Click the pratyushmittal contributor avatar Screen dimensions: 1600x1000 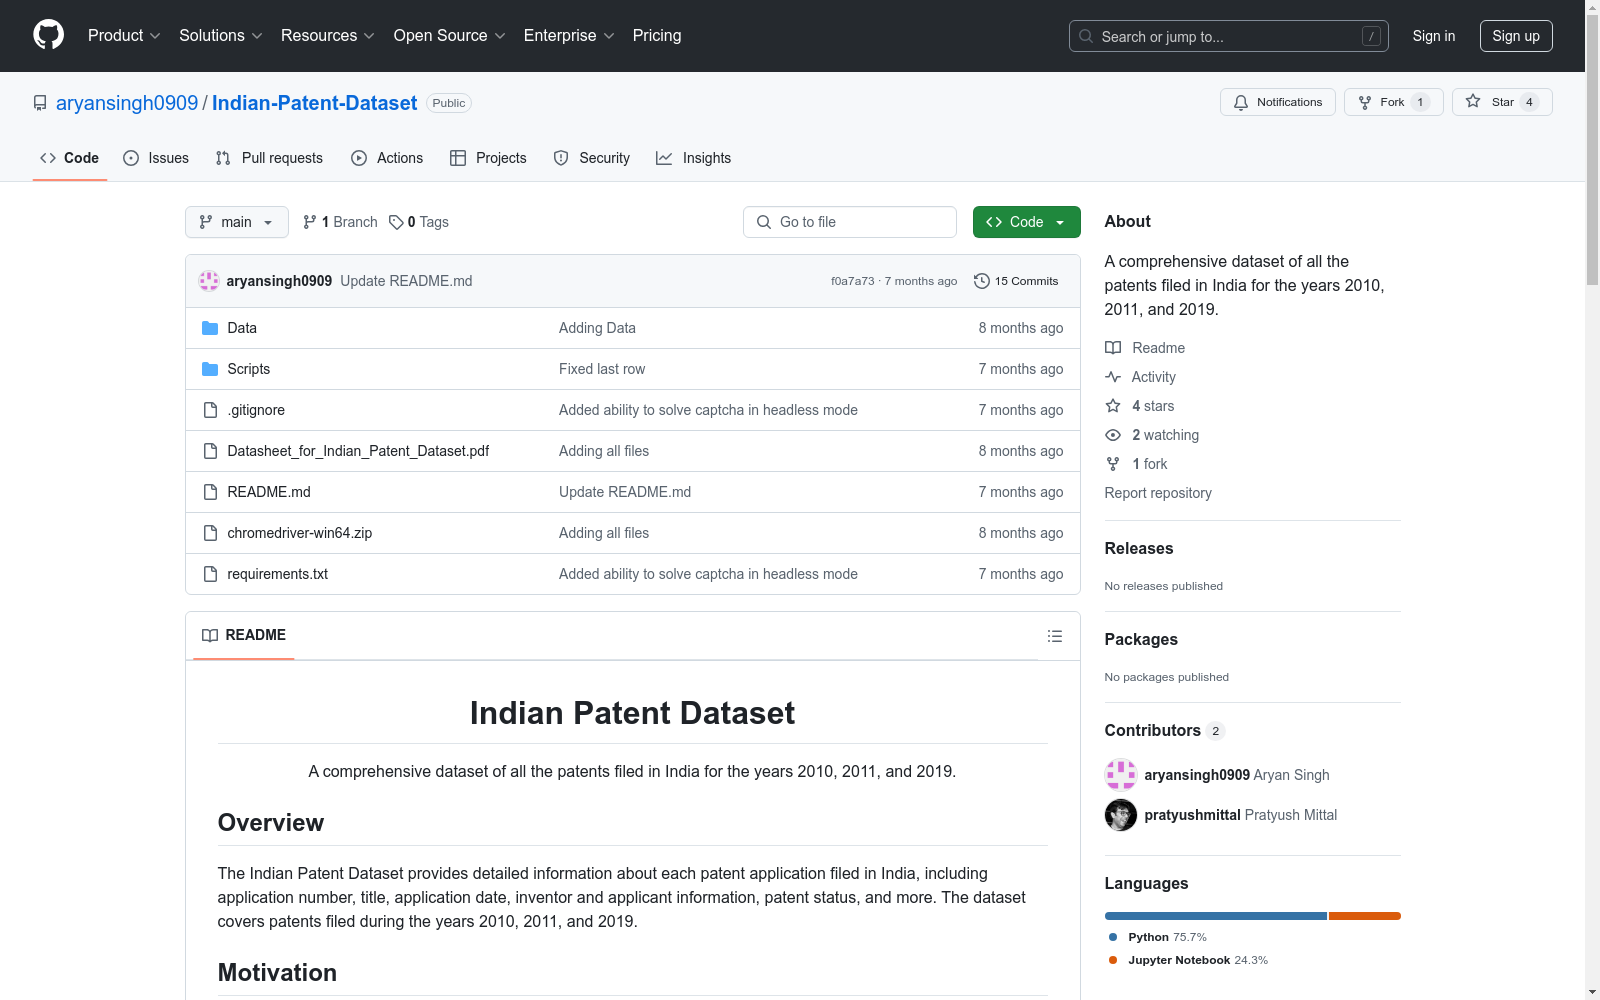(x=1121, y=815)
